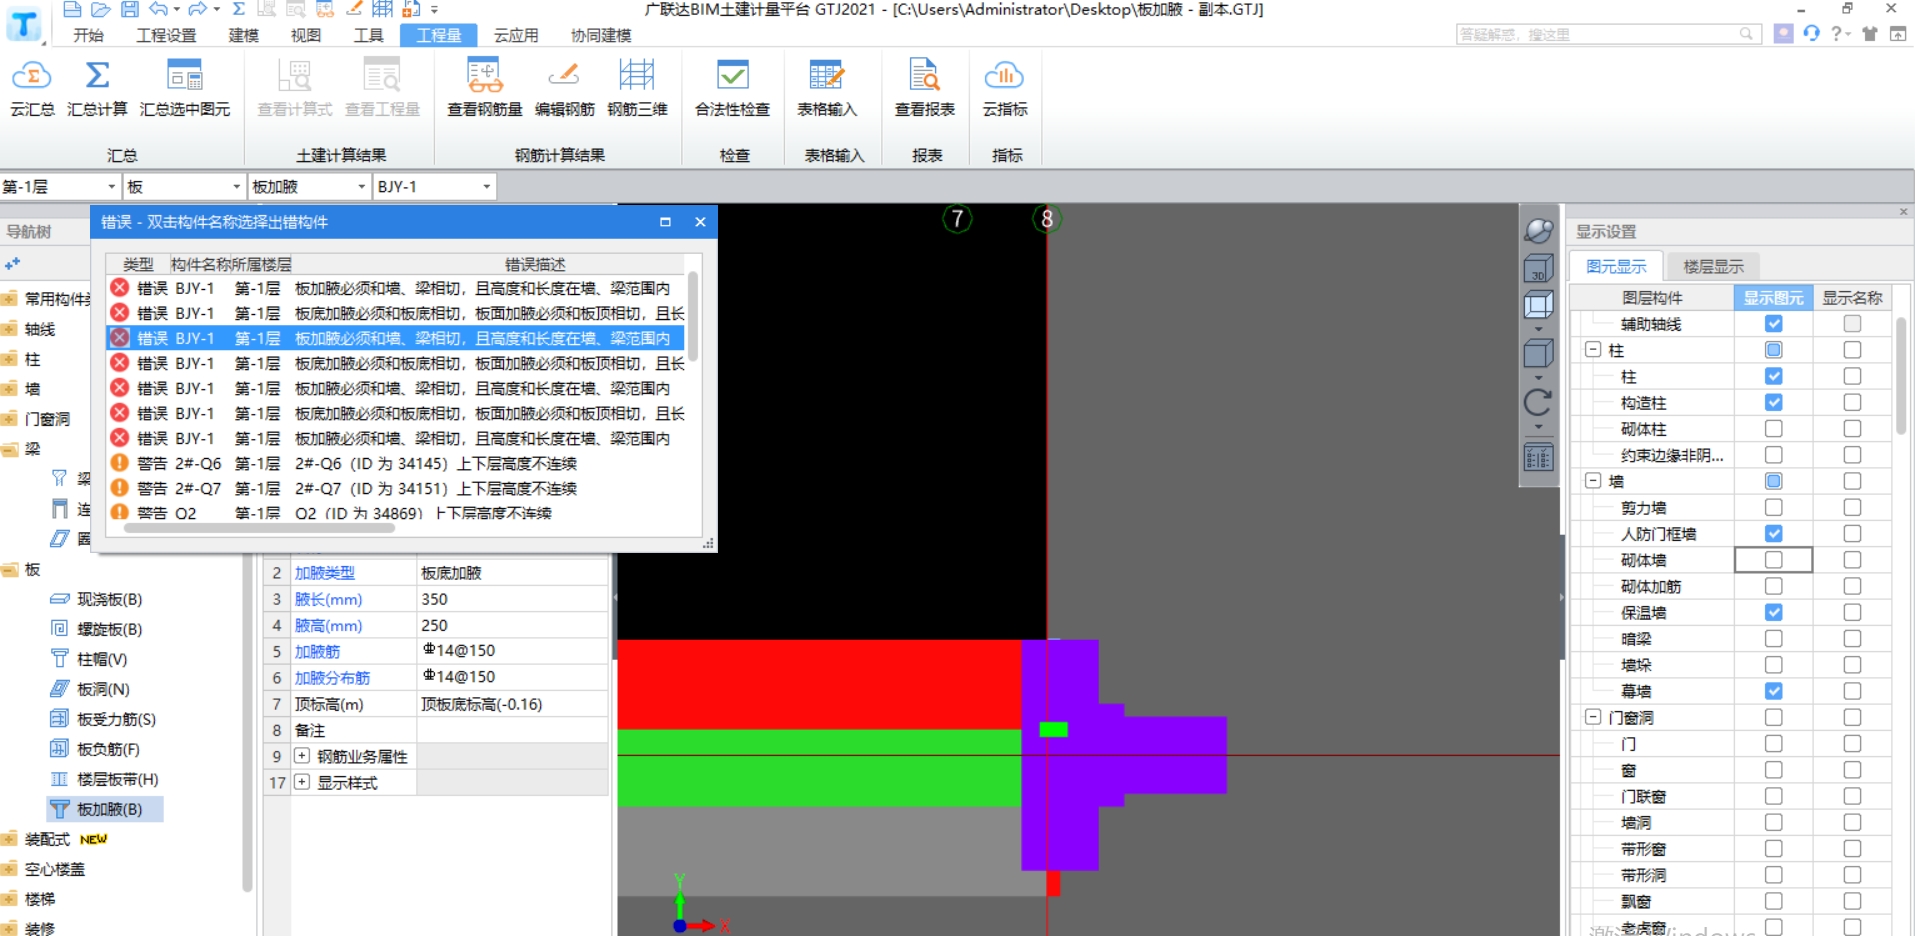Click undo arrow in quick access toolbar

pyautogui.click(x=159, y=9)
